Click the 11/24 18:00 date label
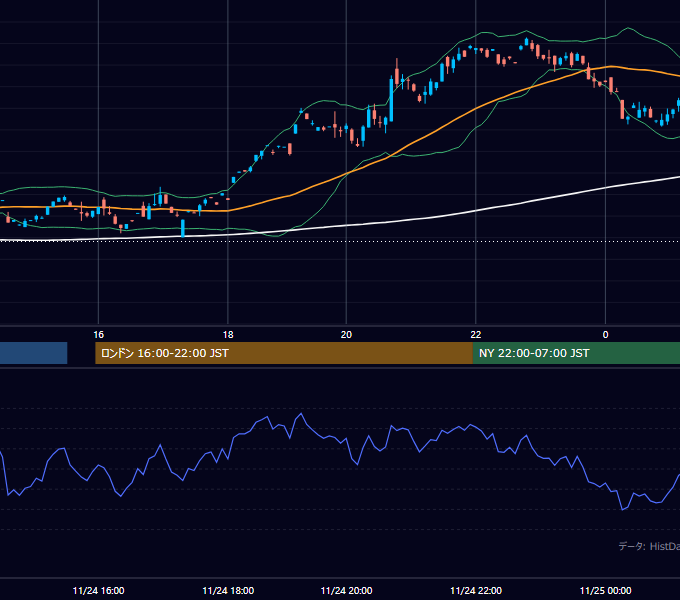This screenshot has height=600, width=680. tap(228, 590)
